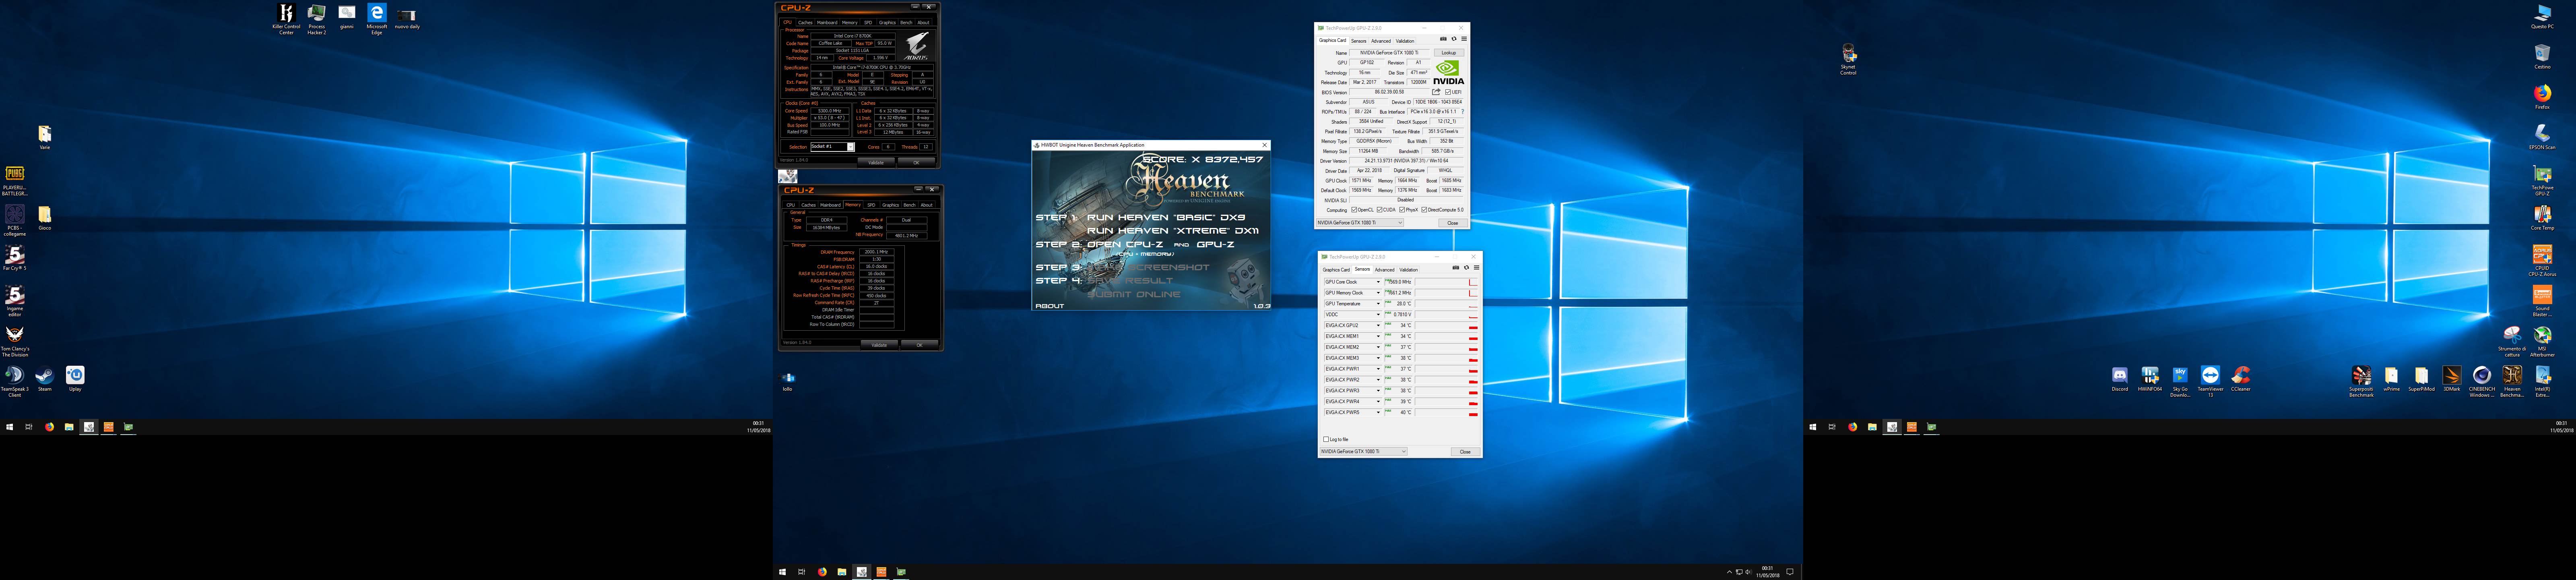This screenshot has width=2576, height=580.
Task: Open GPU selector dropdown in GPU-Z Sensors window
Action: pyautogui.click(x=1362, y=452)
